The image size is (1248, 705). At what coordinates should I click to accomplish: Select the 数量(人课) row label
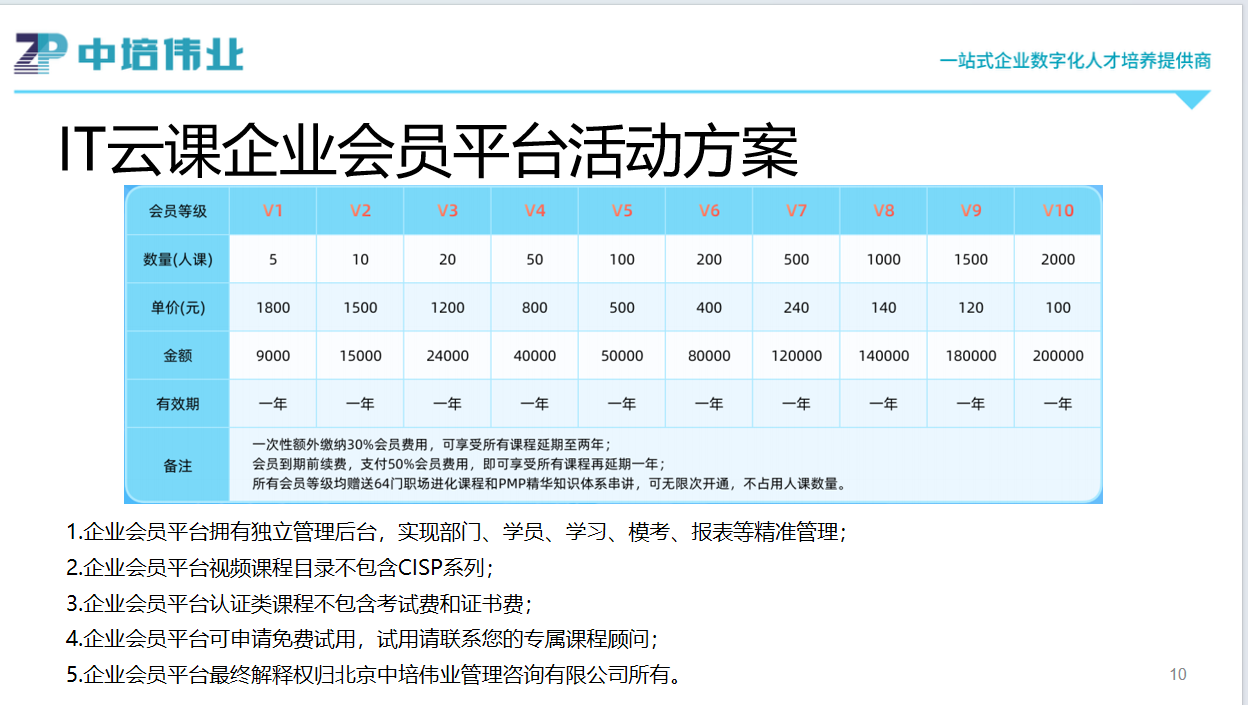click(x=177, y=258)
